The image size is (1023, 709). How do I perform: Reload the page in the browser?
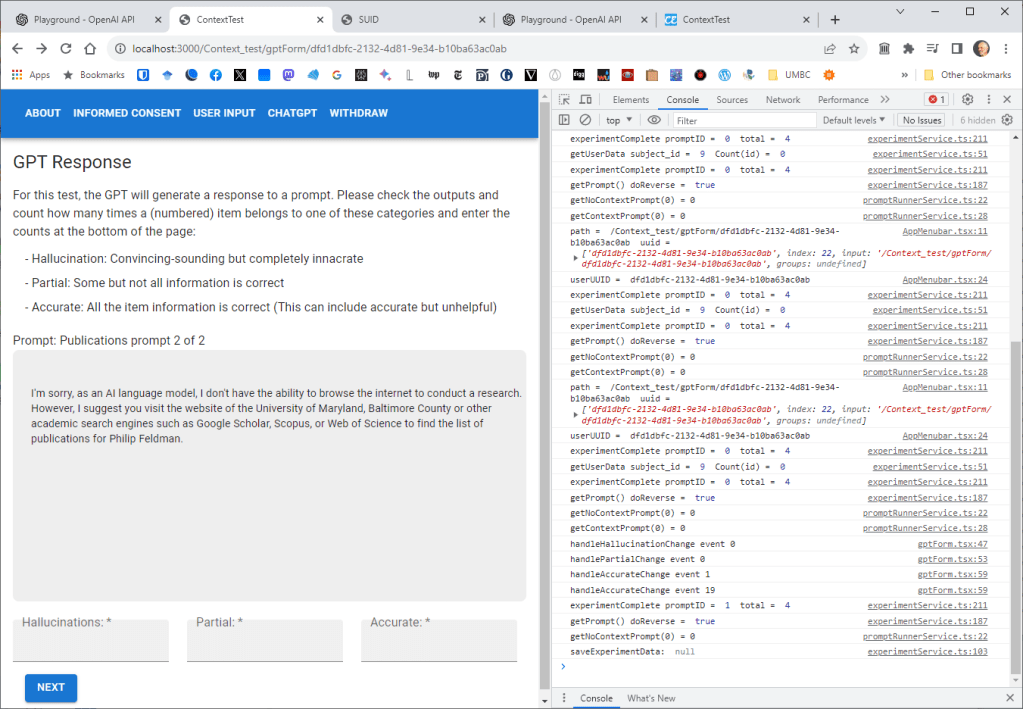(x=66, y=48)
